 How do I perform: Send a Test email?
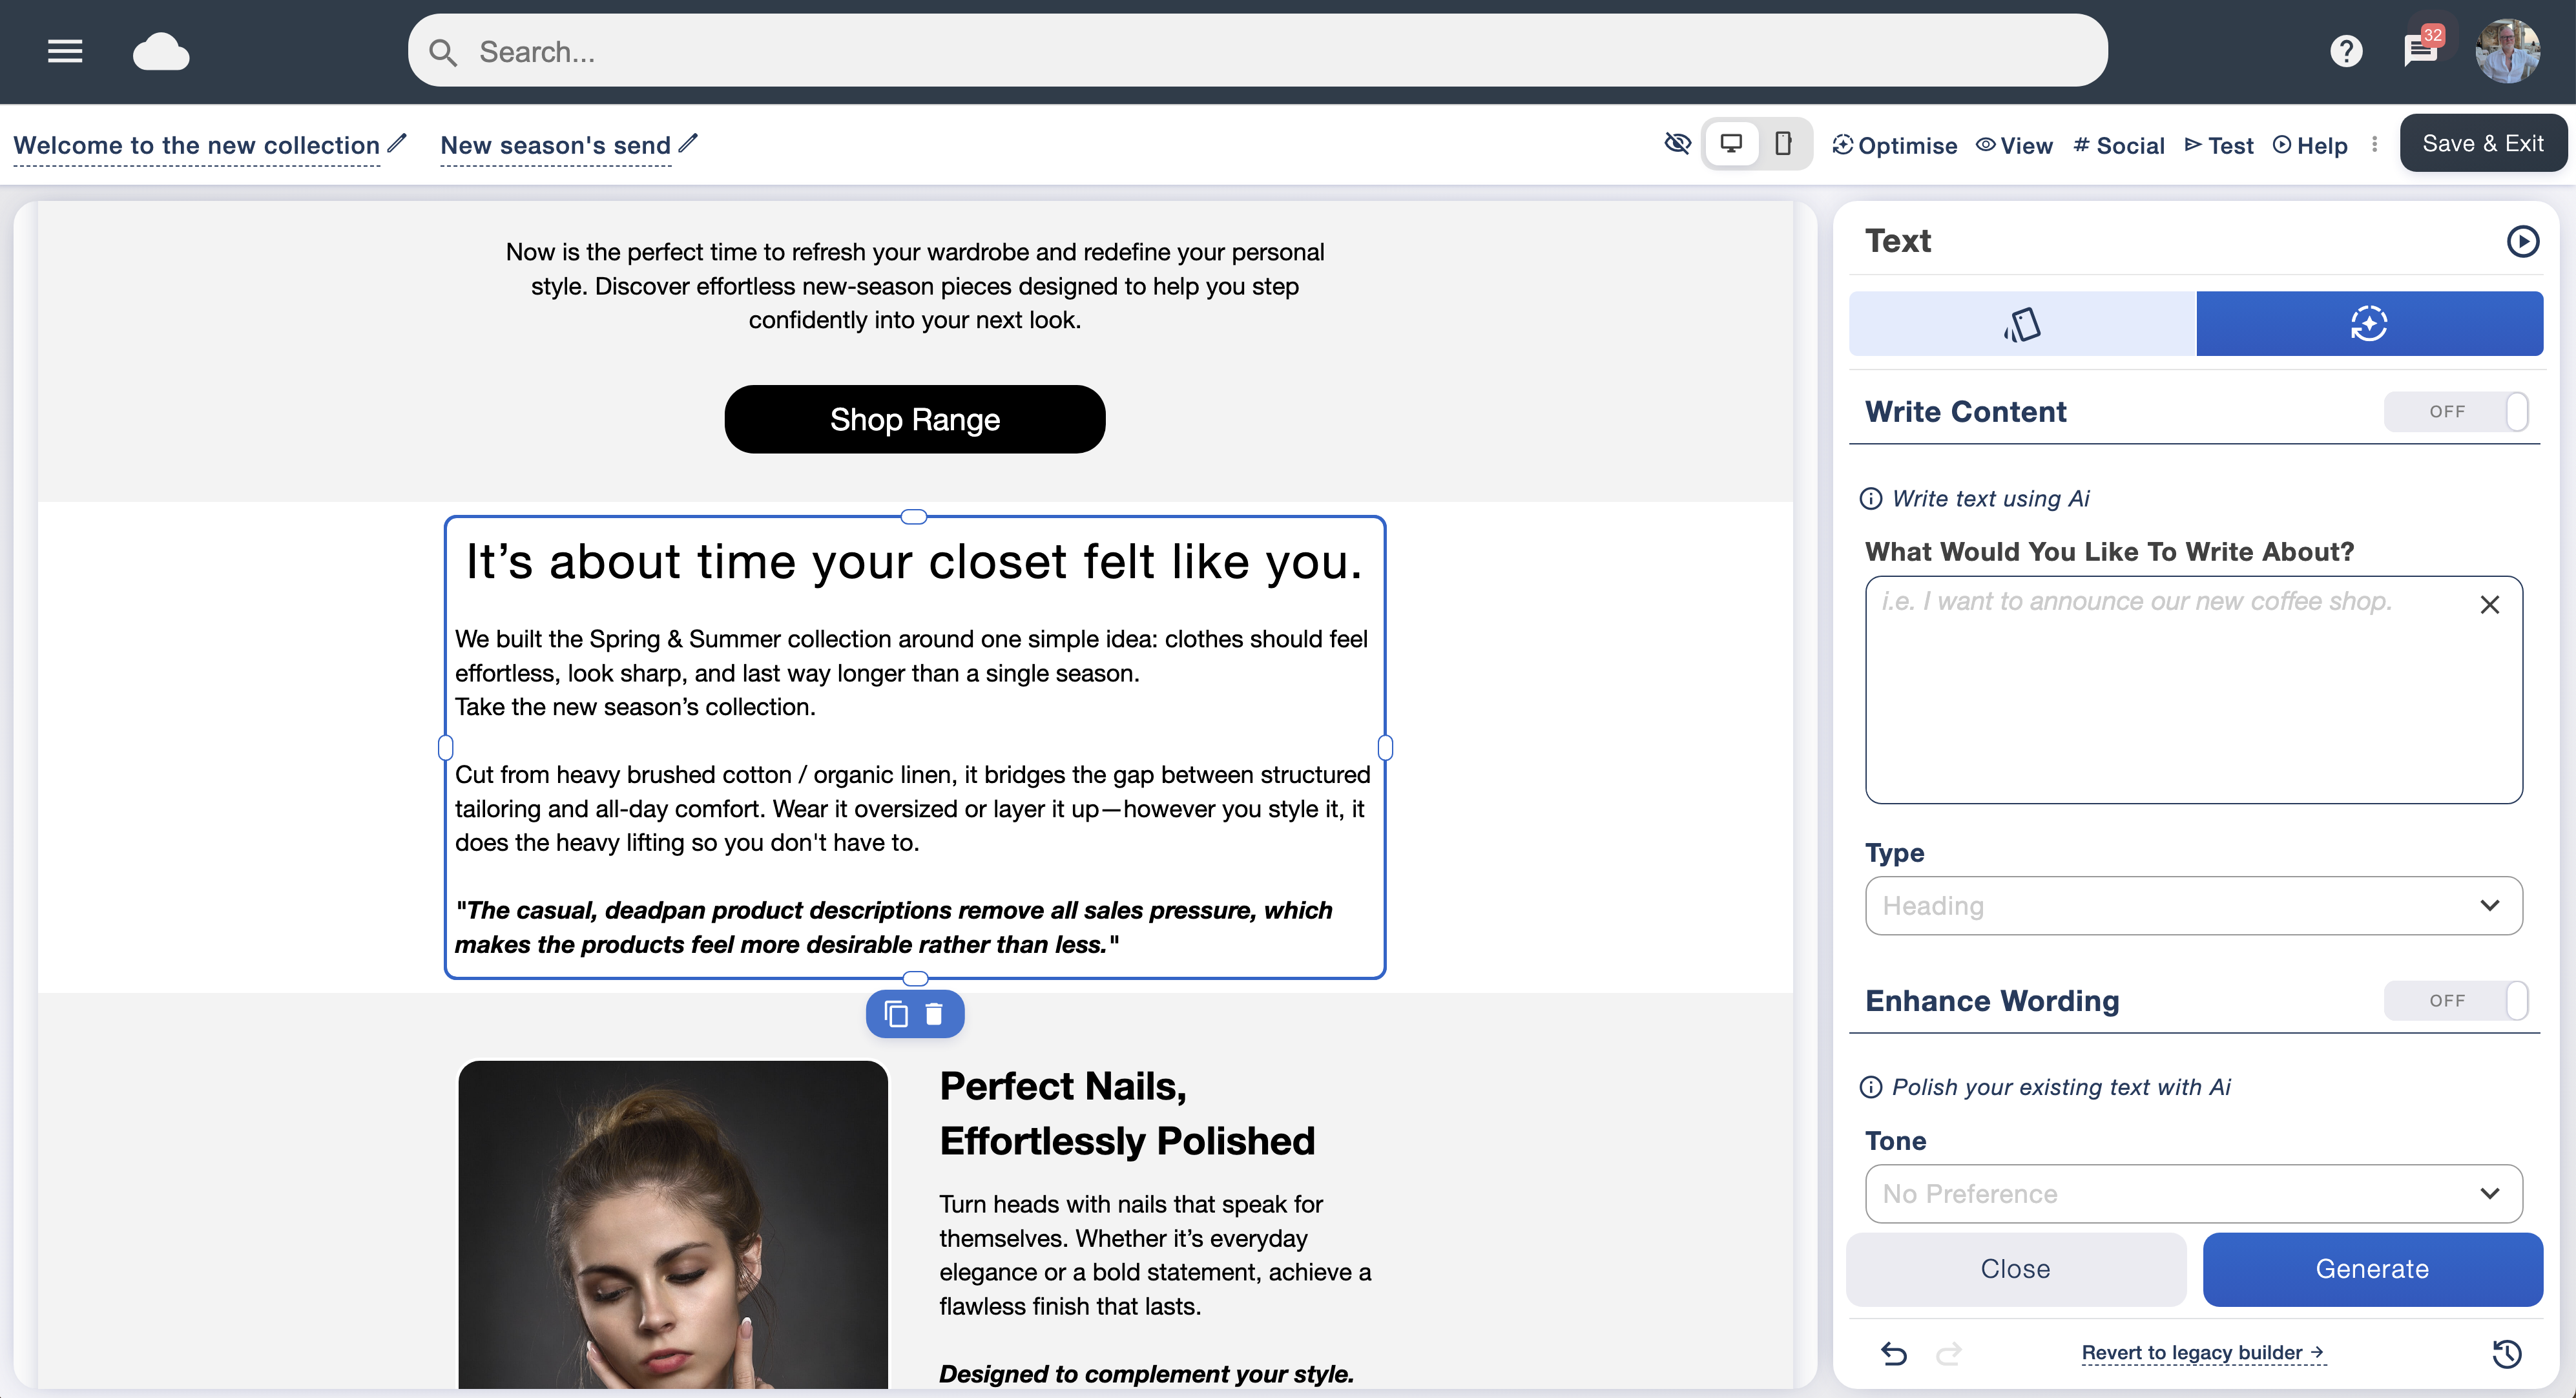pos(2219,146)
